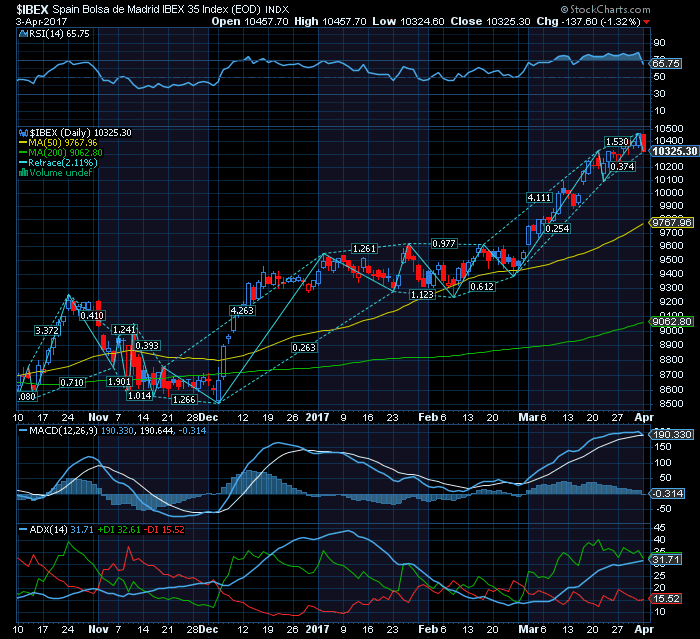
Task: Click the ADX(14) legend label
Action: pyautogui.click(x=48, y=530)
